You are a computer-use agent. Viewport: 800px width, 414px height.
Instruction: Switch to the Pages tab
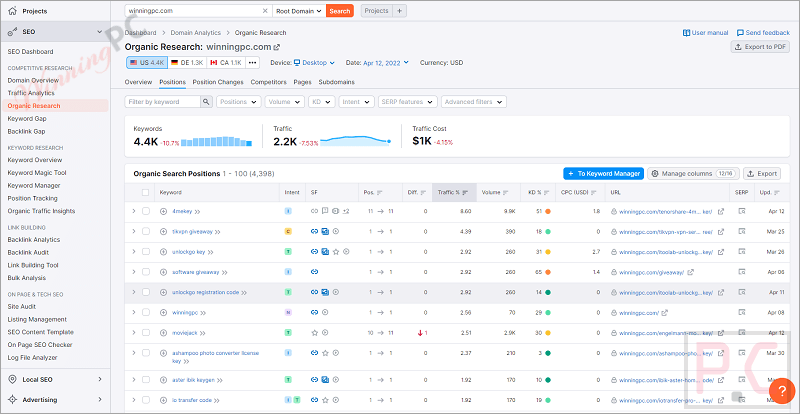pyautogui.click(x=303, y=82)
